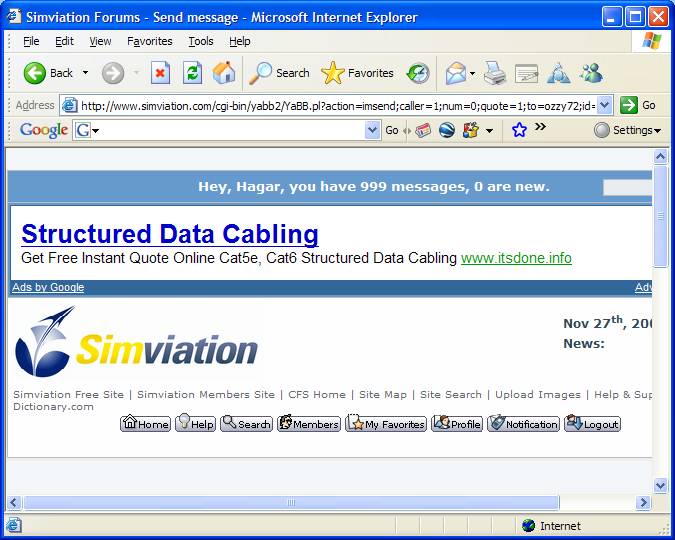Open the History toolbar icon
This screenshot has height=540, width=675.
418,73
